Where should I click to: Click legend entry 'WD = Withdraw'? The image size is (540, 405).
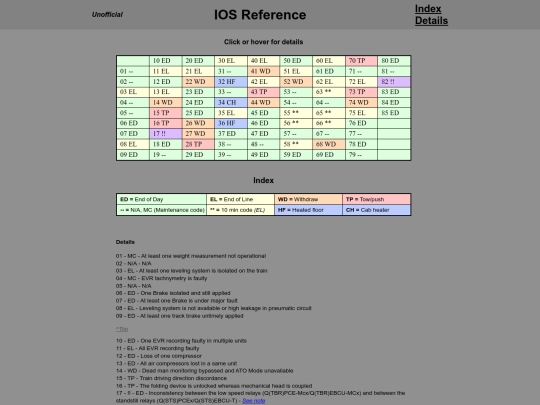(x=309, y=199)
